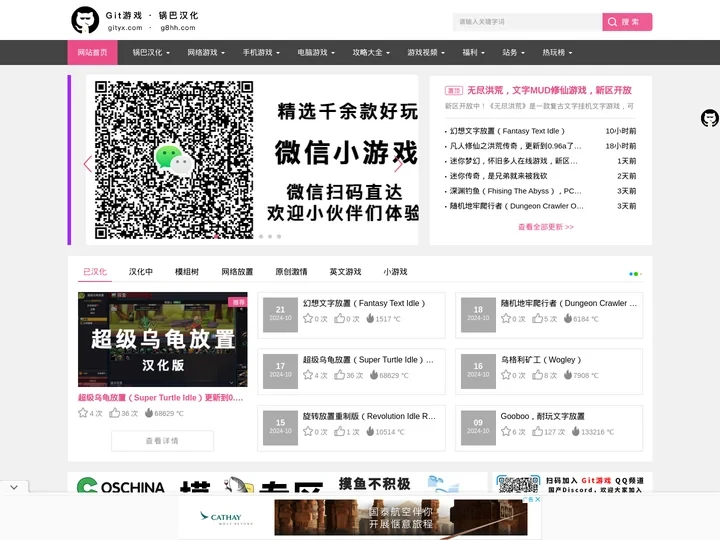Like the featured 超级乌龟放置 post thumbs-up
Screen dimensions: 720x540
click(114, 413)
